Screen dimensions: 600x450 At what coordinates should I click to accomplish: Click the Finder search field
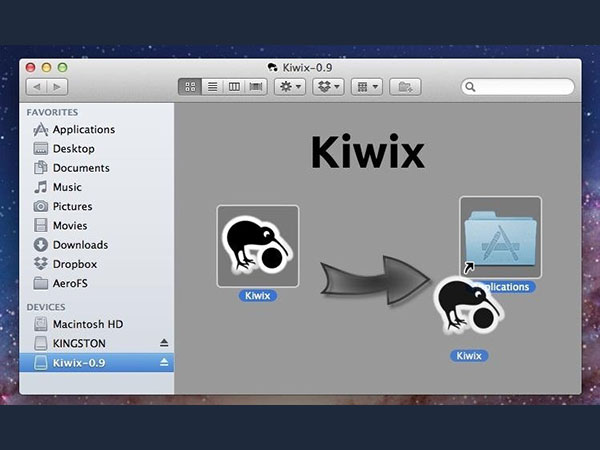click(x=518, y=87)
